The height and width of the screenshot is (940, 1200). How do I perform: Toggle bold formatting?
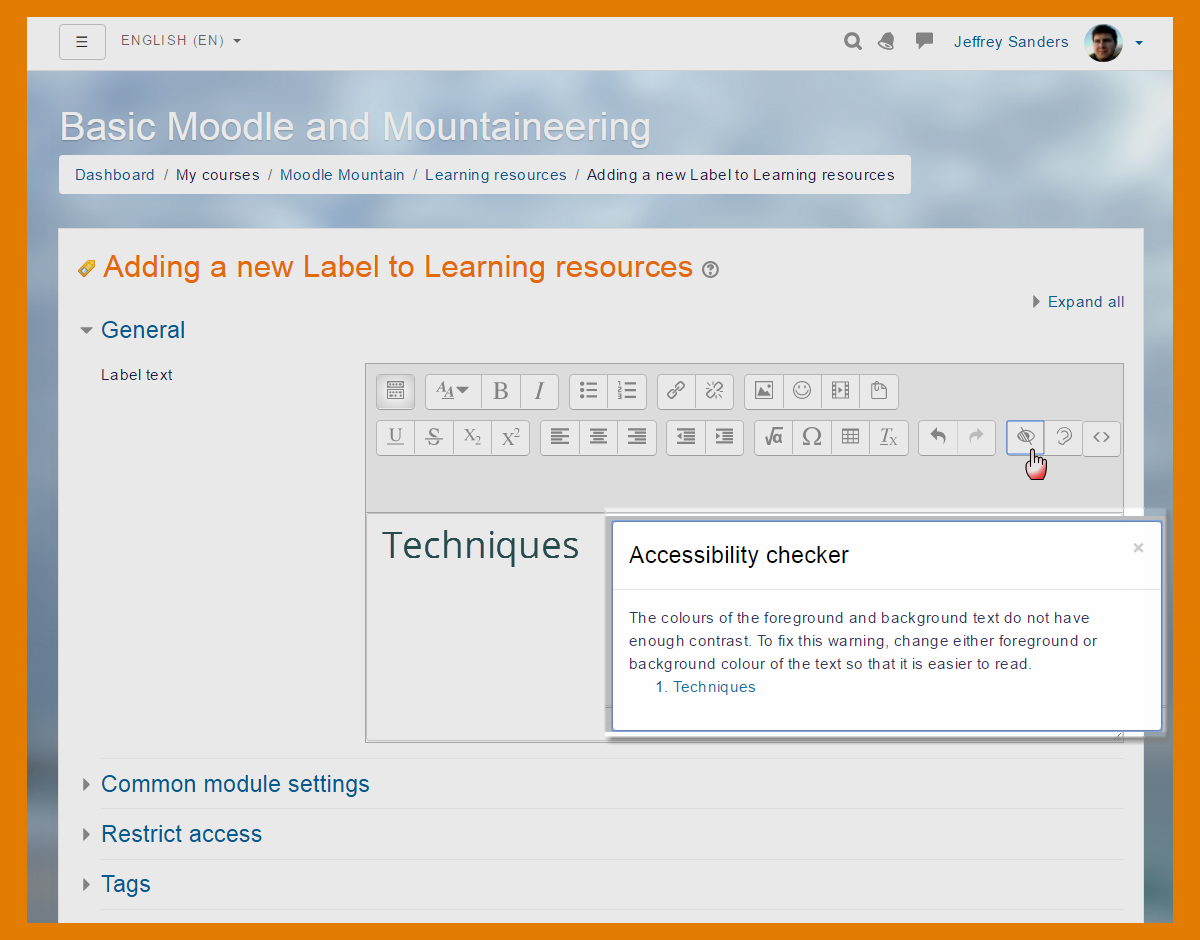pyautogui.click(x=501, y=391)
